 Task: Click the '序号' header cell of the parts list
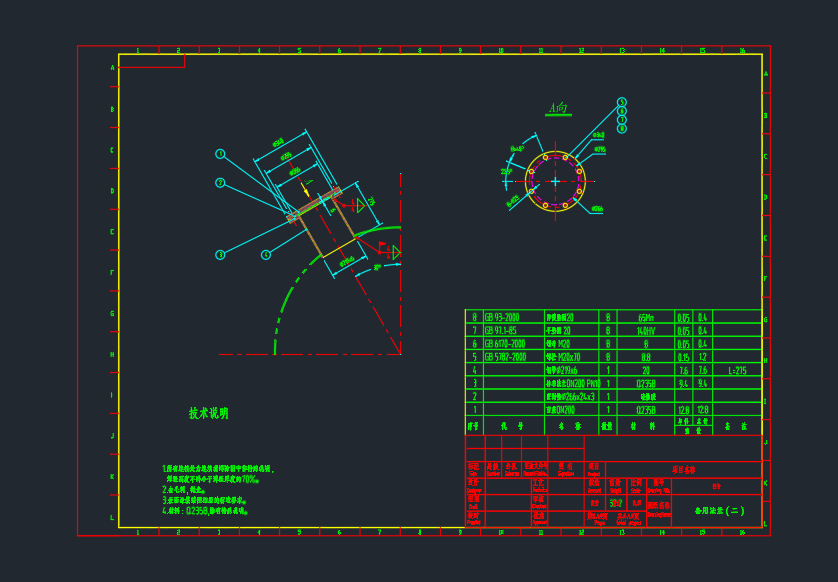coord(474,426)
